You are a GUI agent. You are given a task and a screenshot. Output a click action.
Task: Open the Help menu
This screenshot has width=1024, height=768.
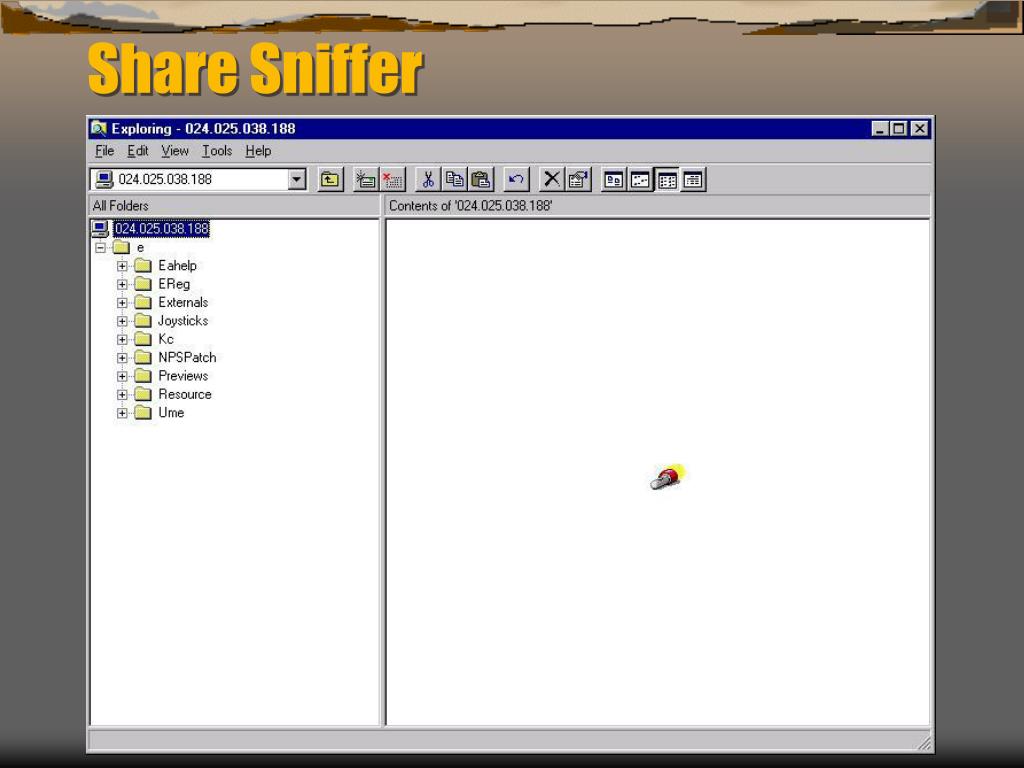pos(259,151)
